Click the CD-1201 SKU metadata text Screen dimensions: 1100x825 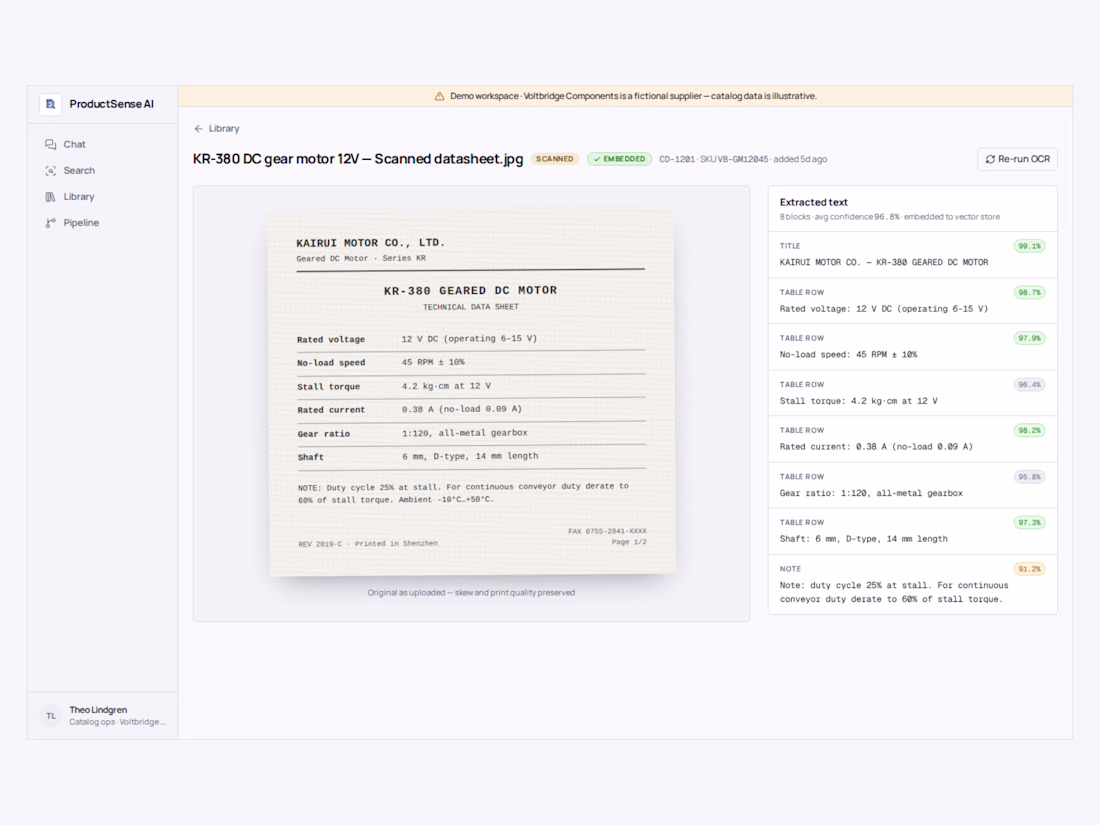(743, 159)
